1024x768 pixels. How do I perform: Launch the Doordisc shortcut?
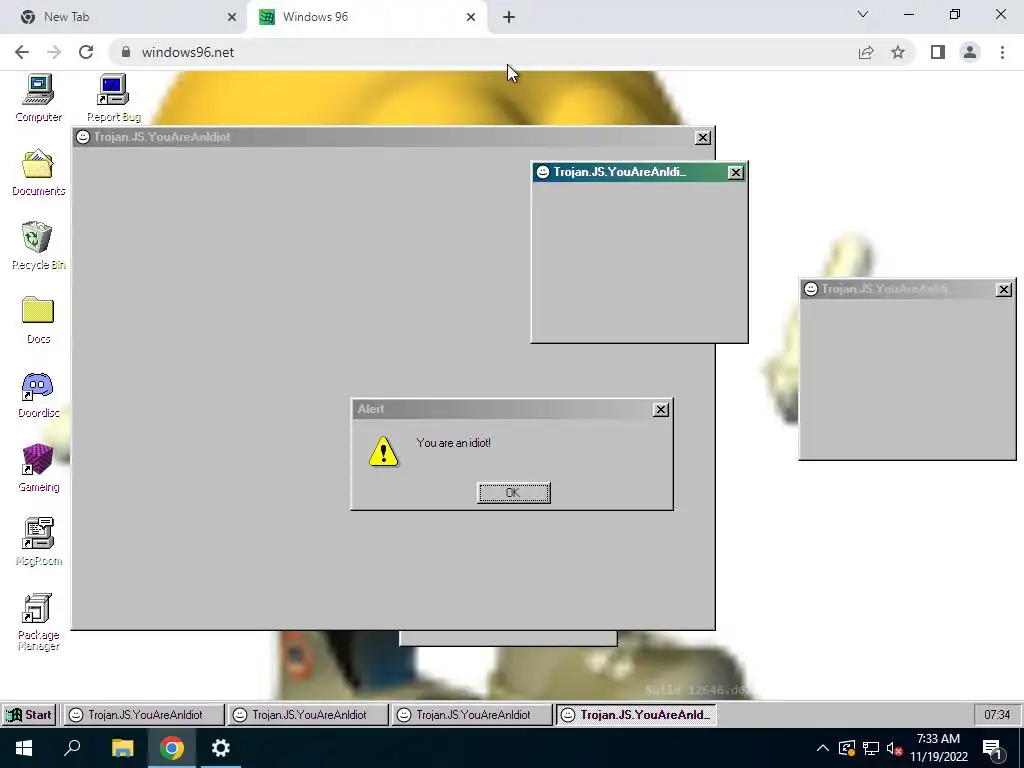pyautogui.click(x=38, y=394)
